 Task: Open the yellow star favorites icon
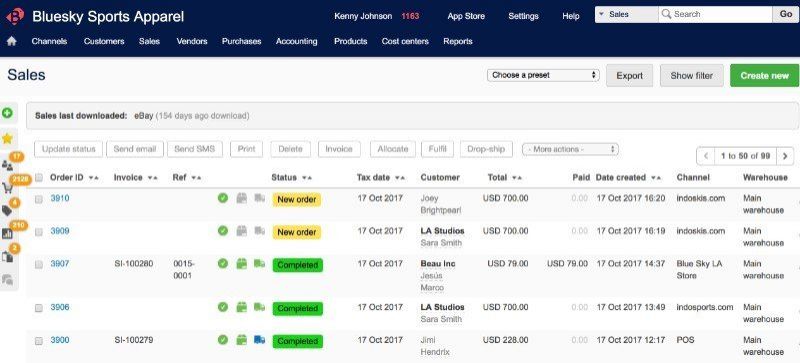[7, 138]
